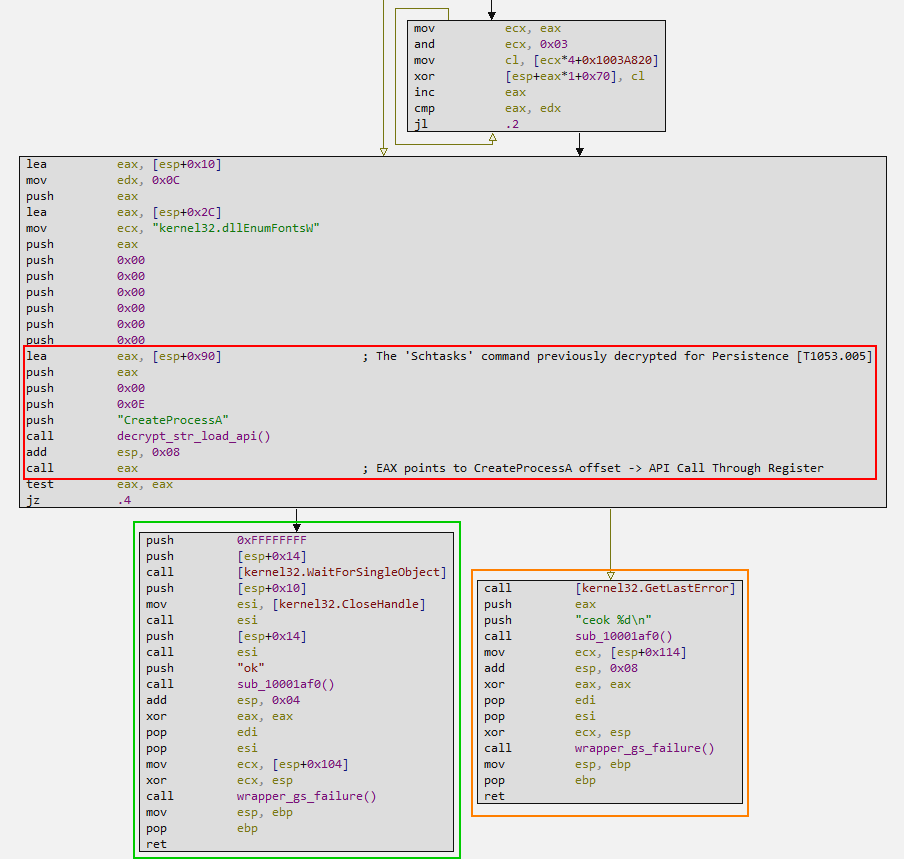904x859 pixels.
Task: Select the 0xFFFFFFFF push operand
Action: click(x=271, y=540)
